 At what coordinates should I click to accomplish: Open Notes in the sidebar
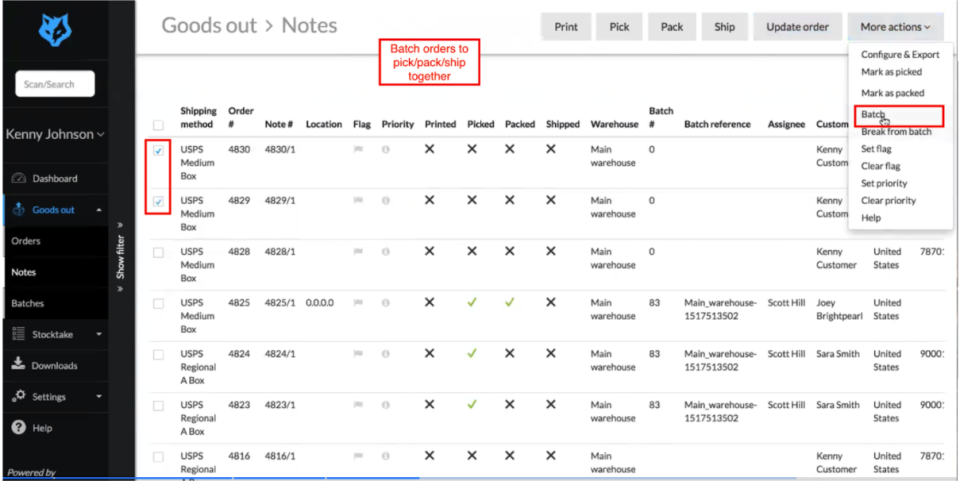coord(23,272)
